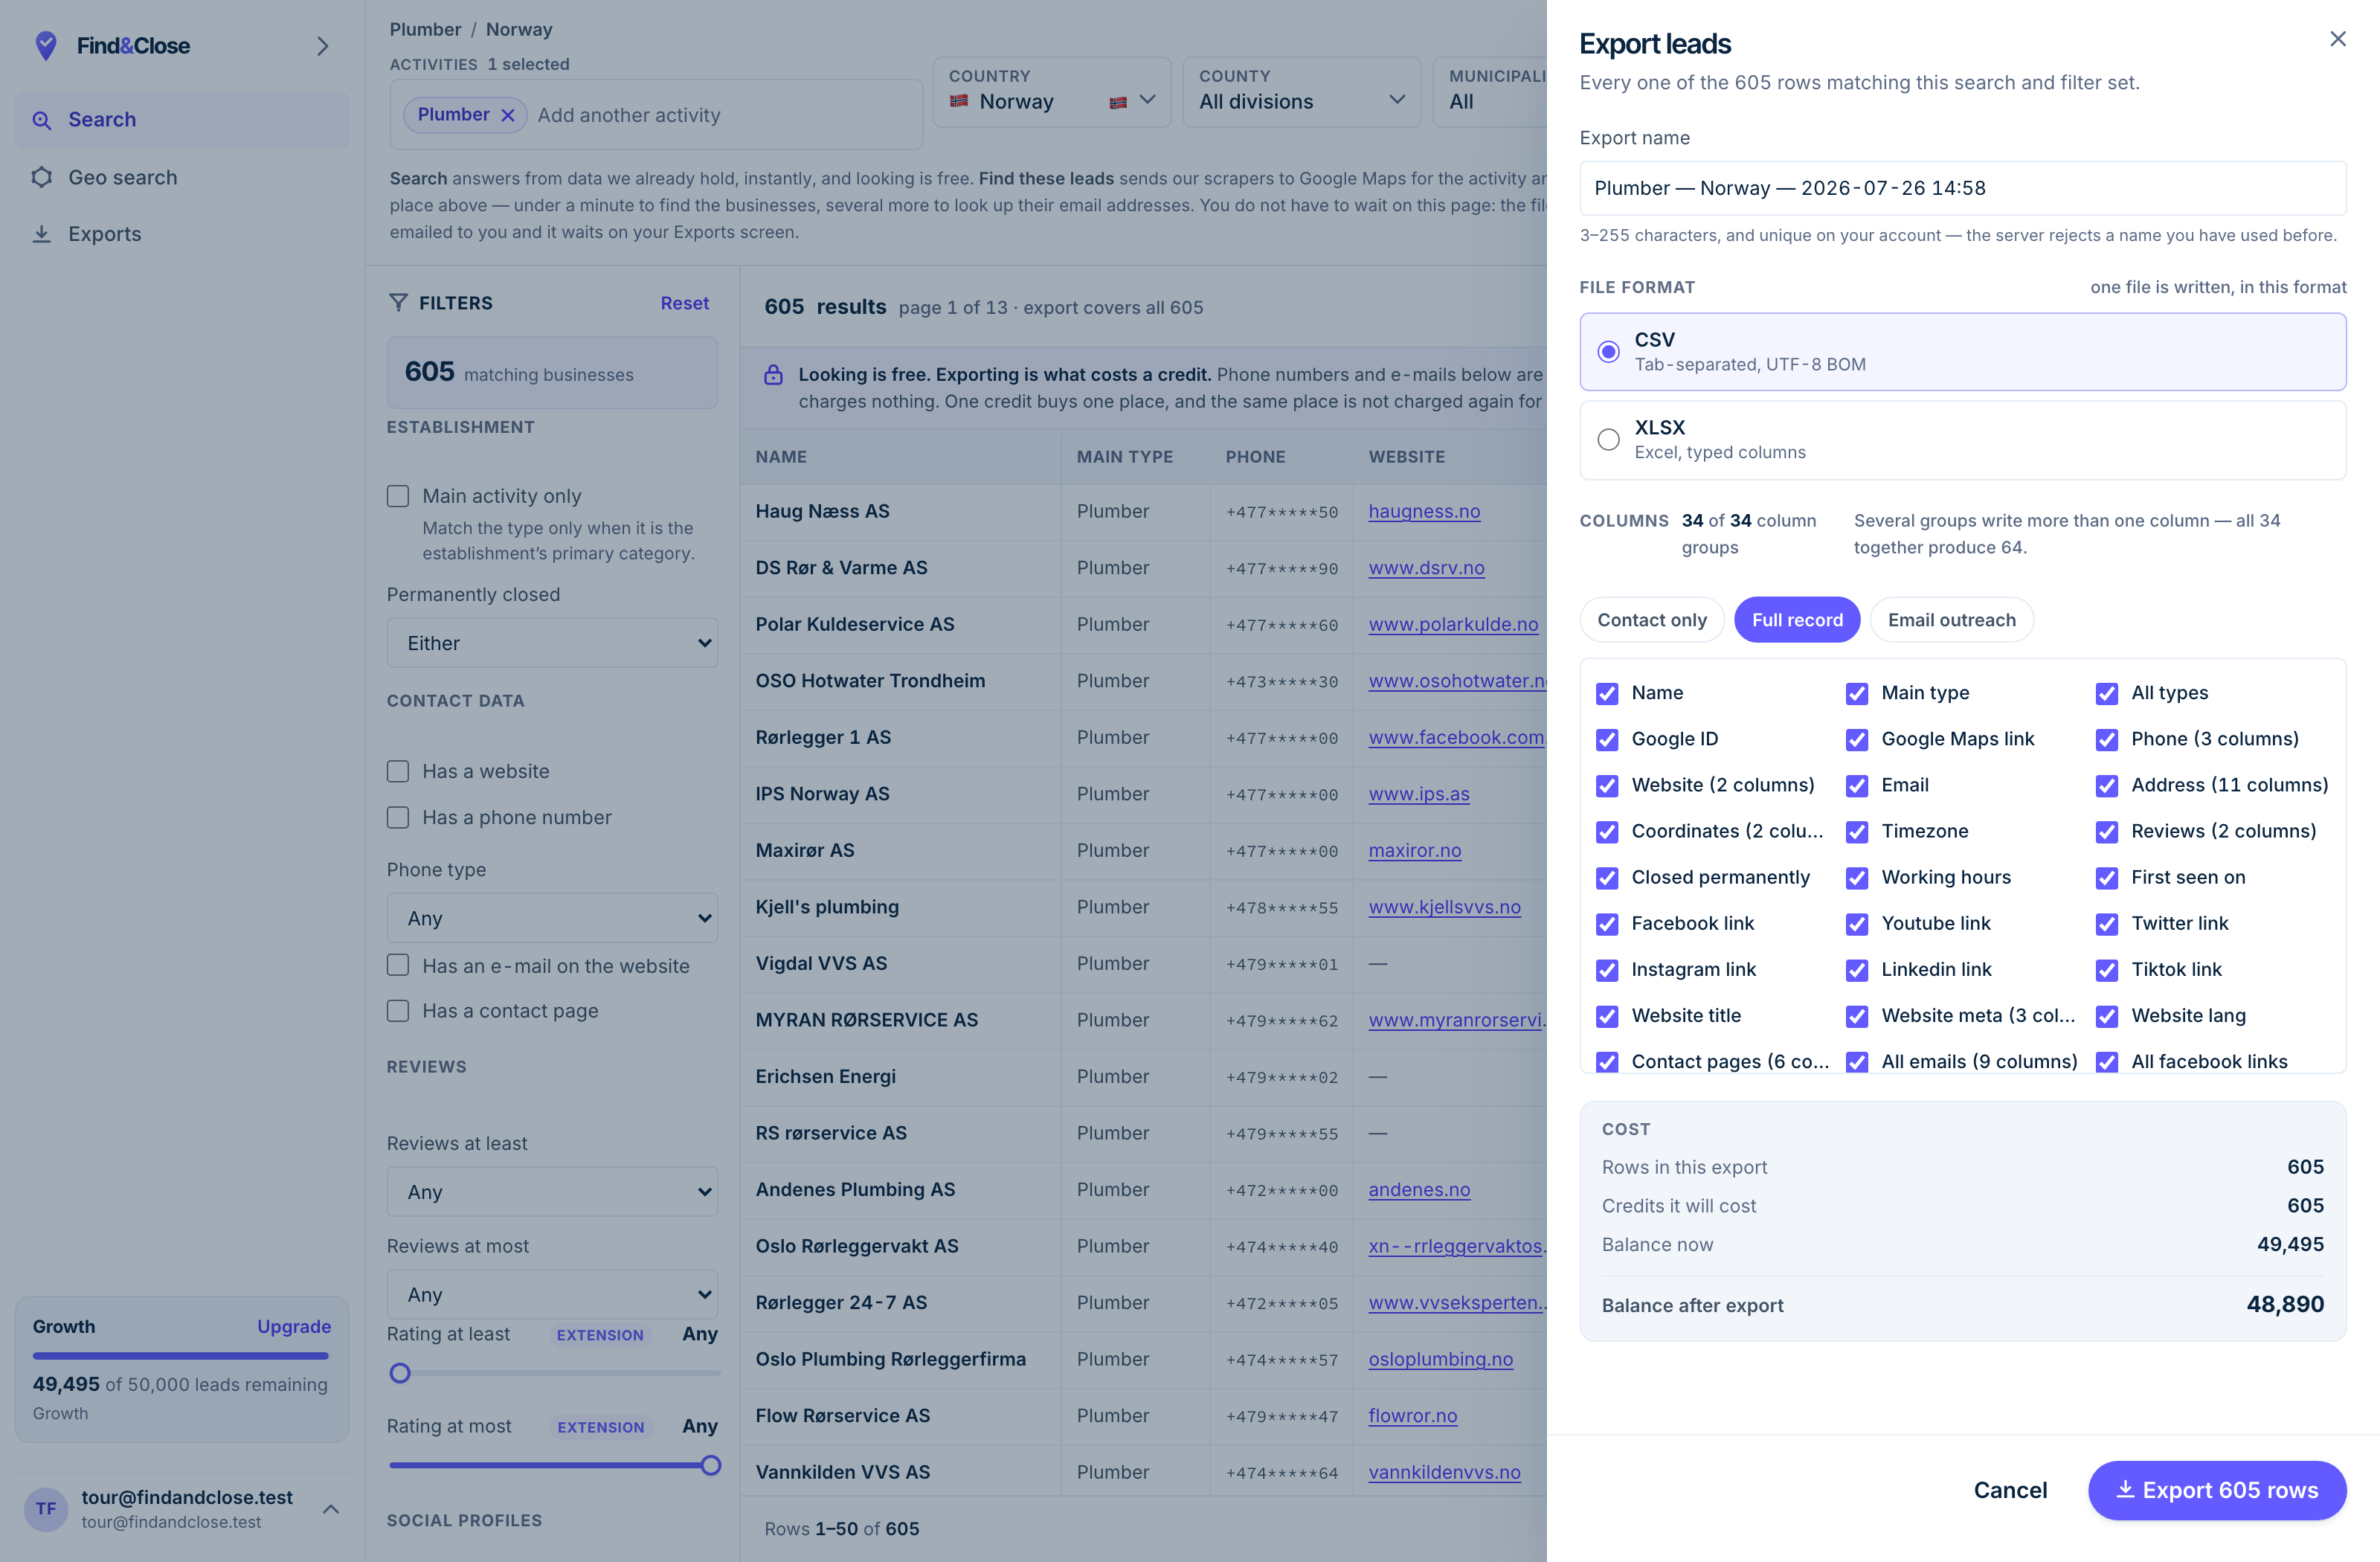Image resolution: width=2380 pixels, height=1562 pixels.
Task: Toggle Main activity only checkbox
Action: coord(398,496)
